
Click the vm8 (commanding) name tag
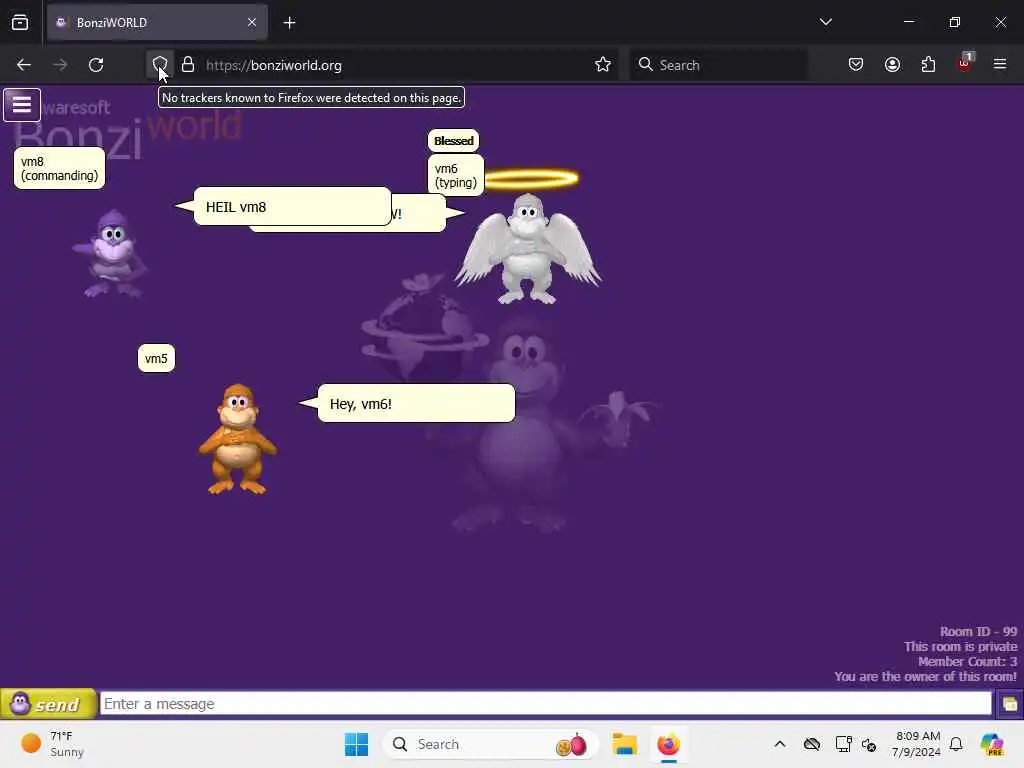[x=59, y=168]
